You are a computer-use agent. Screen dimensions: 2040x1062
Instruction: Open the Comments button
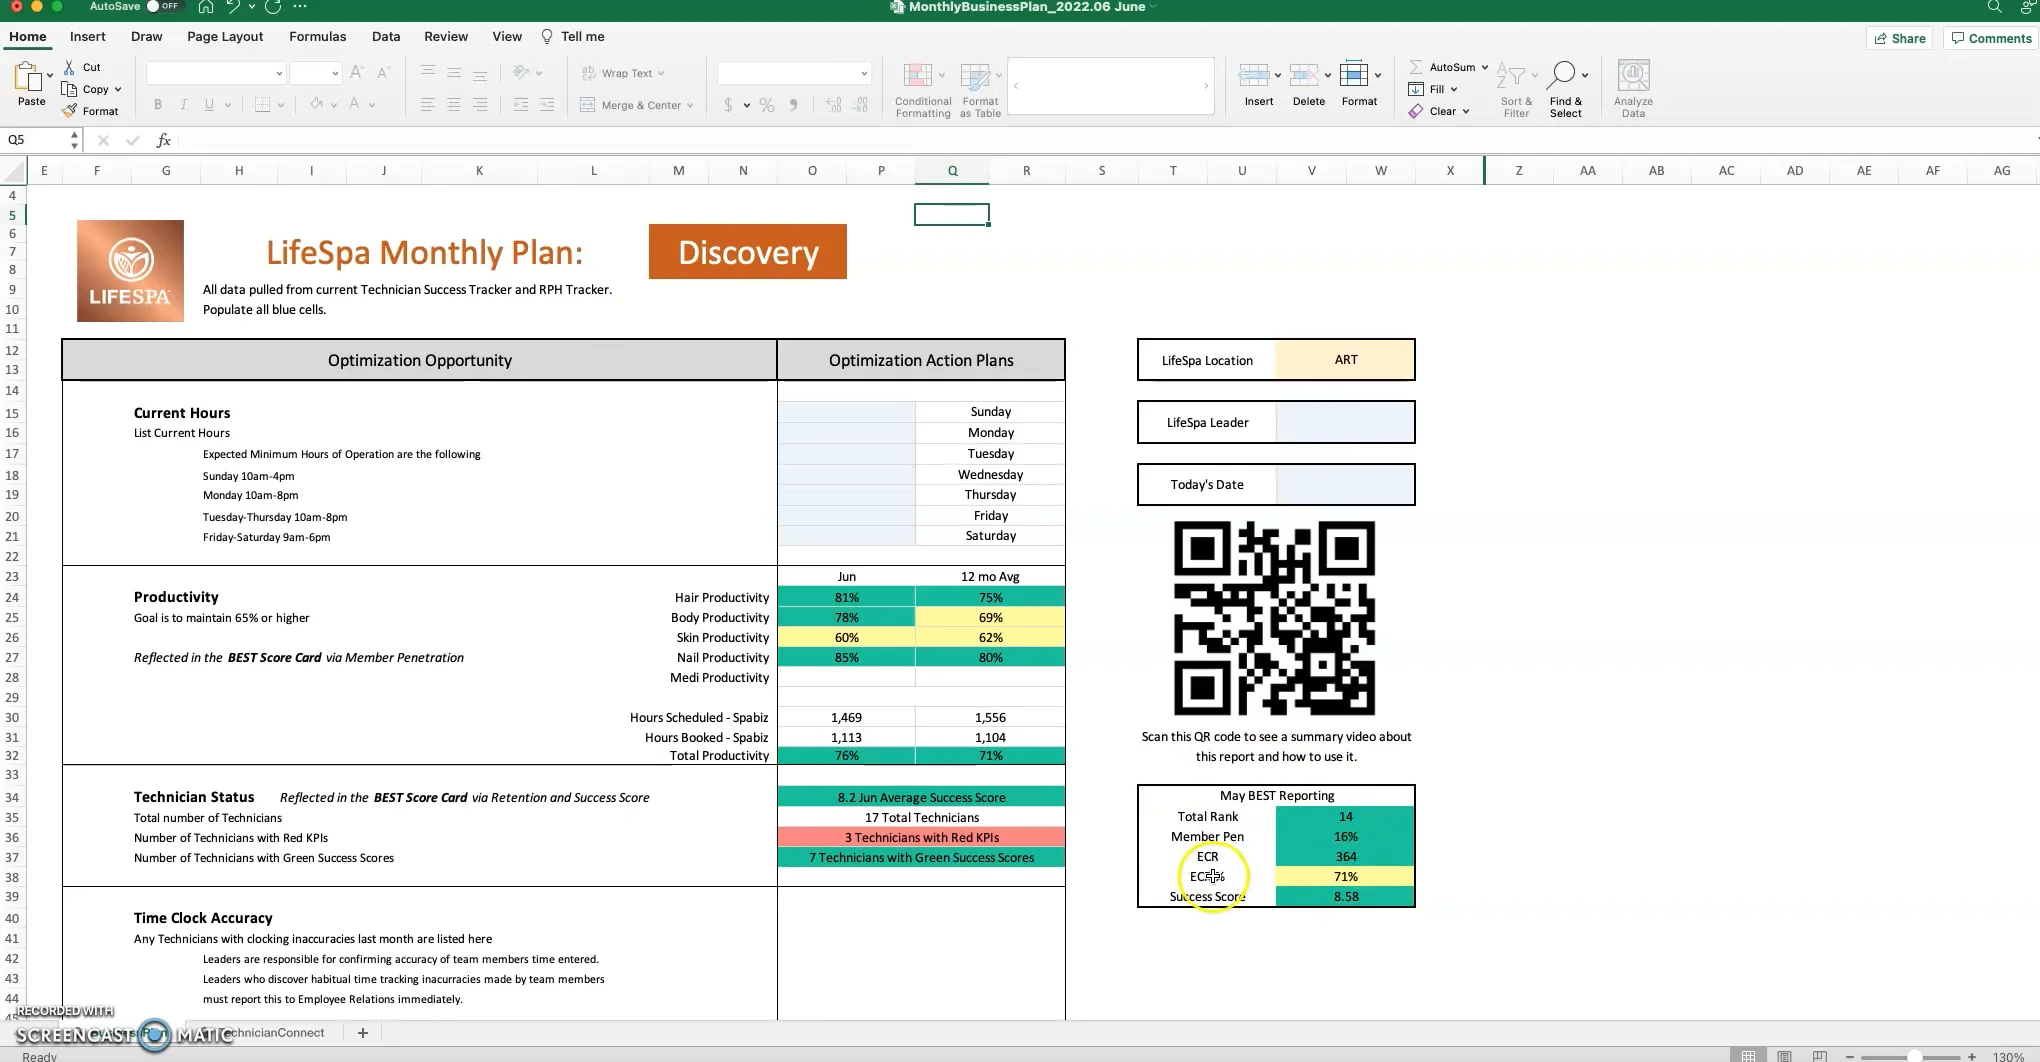(1990, 38)
